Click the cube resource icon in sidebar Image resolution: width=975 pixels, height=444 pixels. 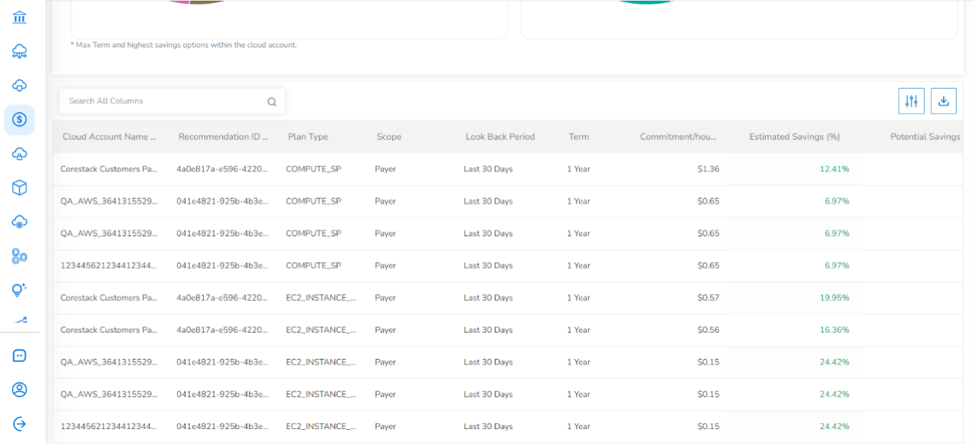tap(19, 188)
